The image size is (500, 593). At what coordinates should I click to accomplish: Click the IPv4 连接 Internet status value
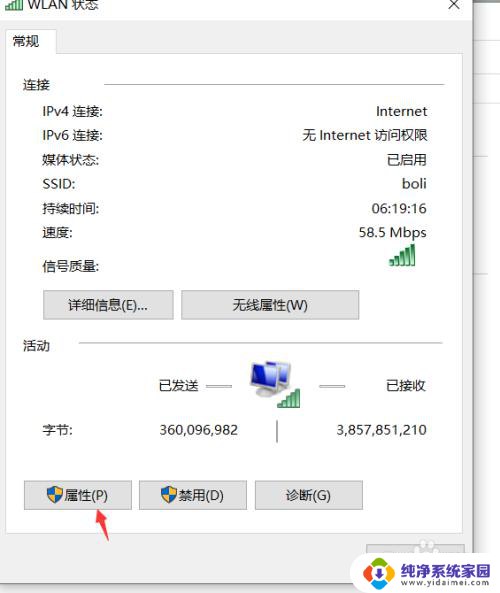coord(402,112)
